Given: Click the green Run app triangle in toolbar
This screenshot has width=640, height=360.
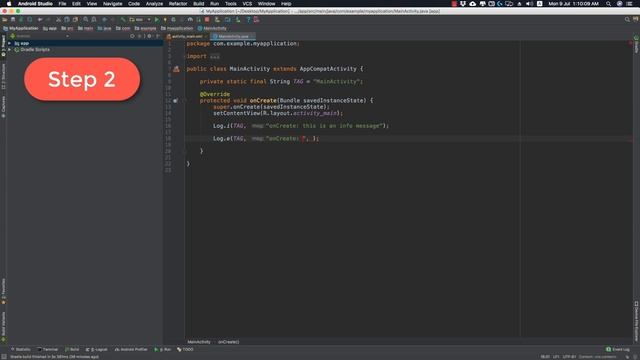Looking at the screenshot, I should pyautogui.click(x=157, y=20).
